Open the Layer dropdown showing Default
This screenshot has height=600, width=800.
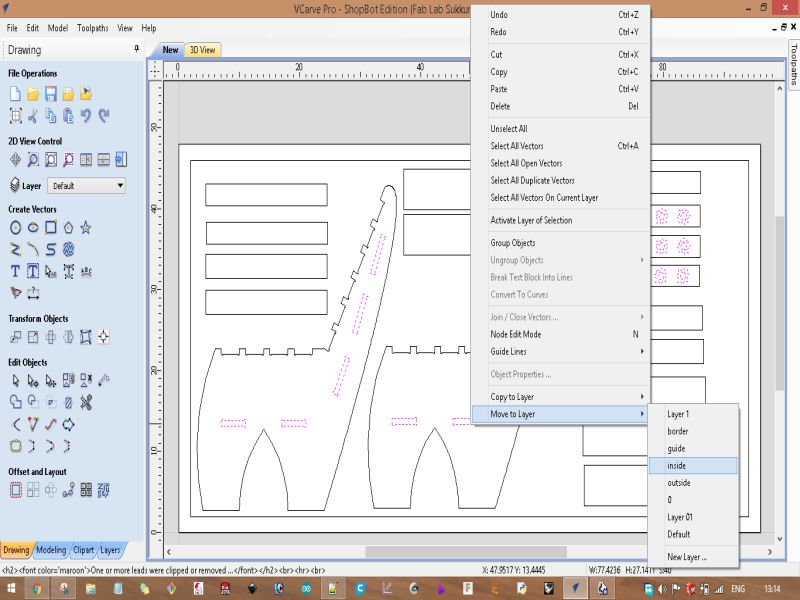[x=87, y=186]
